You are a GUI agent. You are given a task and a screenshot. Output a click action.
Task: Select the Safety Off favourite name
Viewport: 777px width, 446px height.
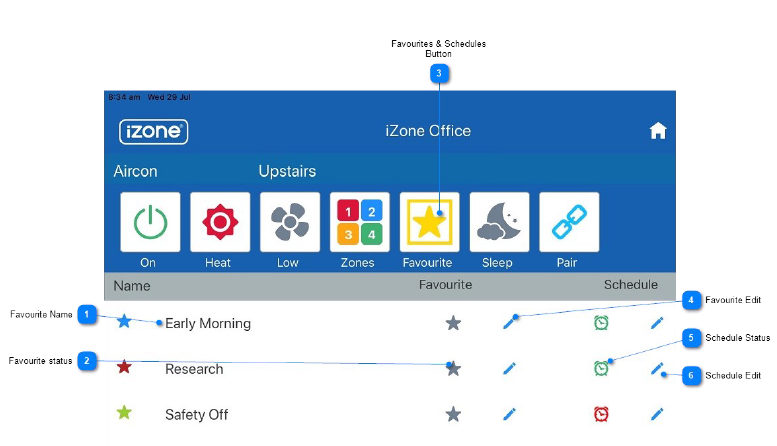[x=196, y=415]
